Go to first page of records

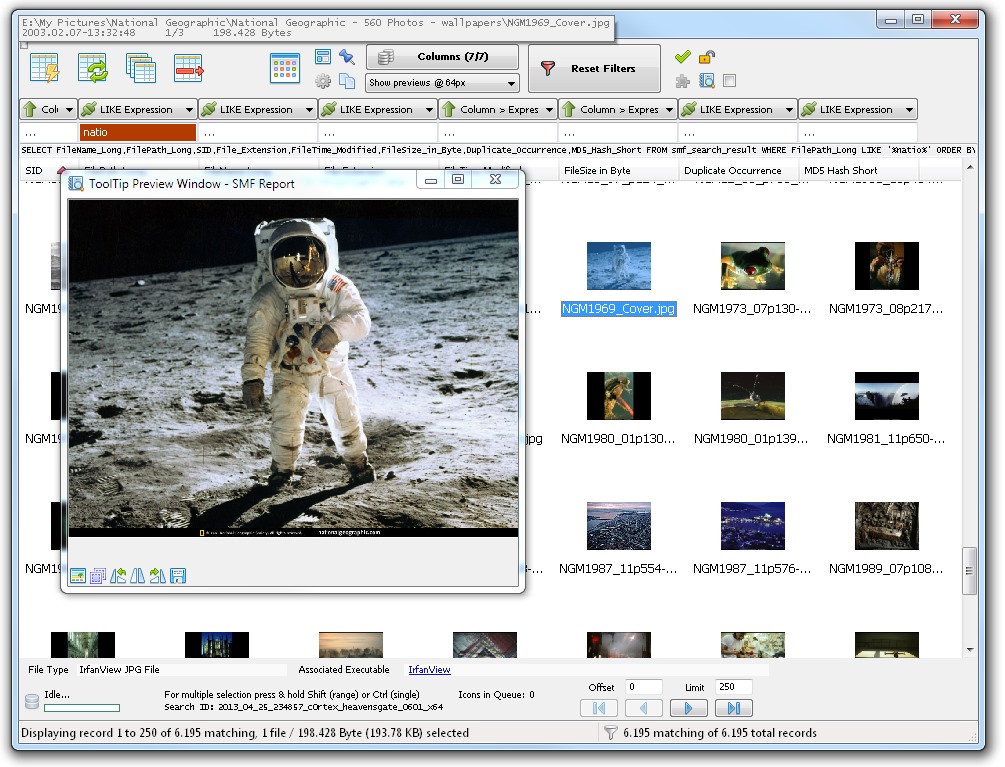coord(599,708)
